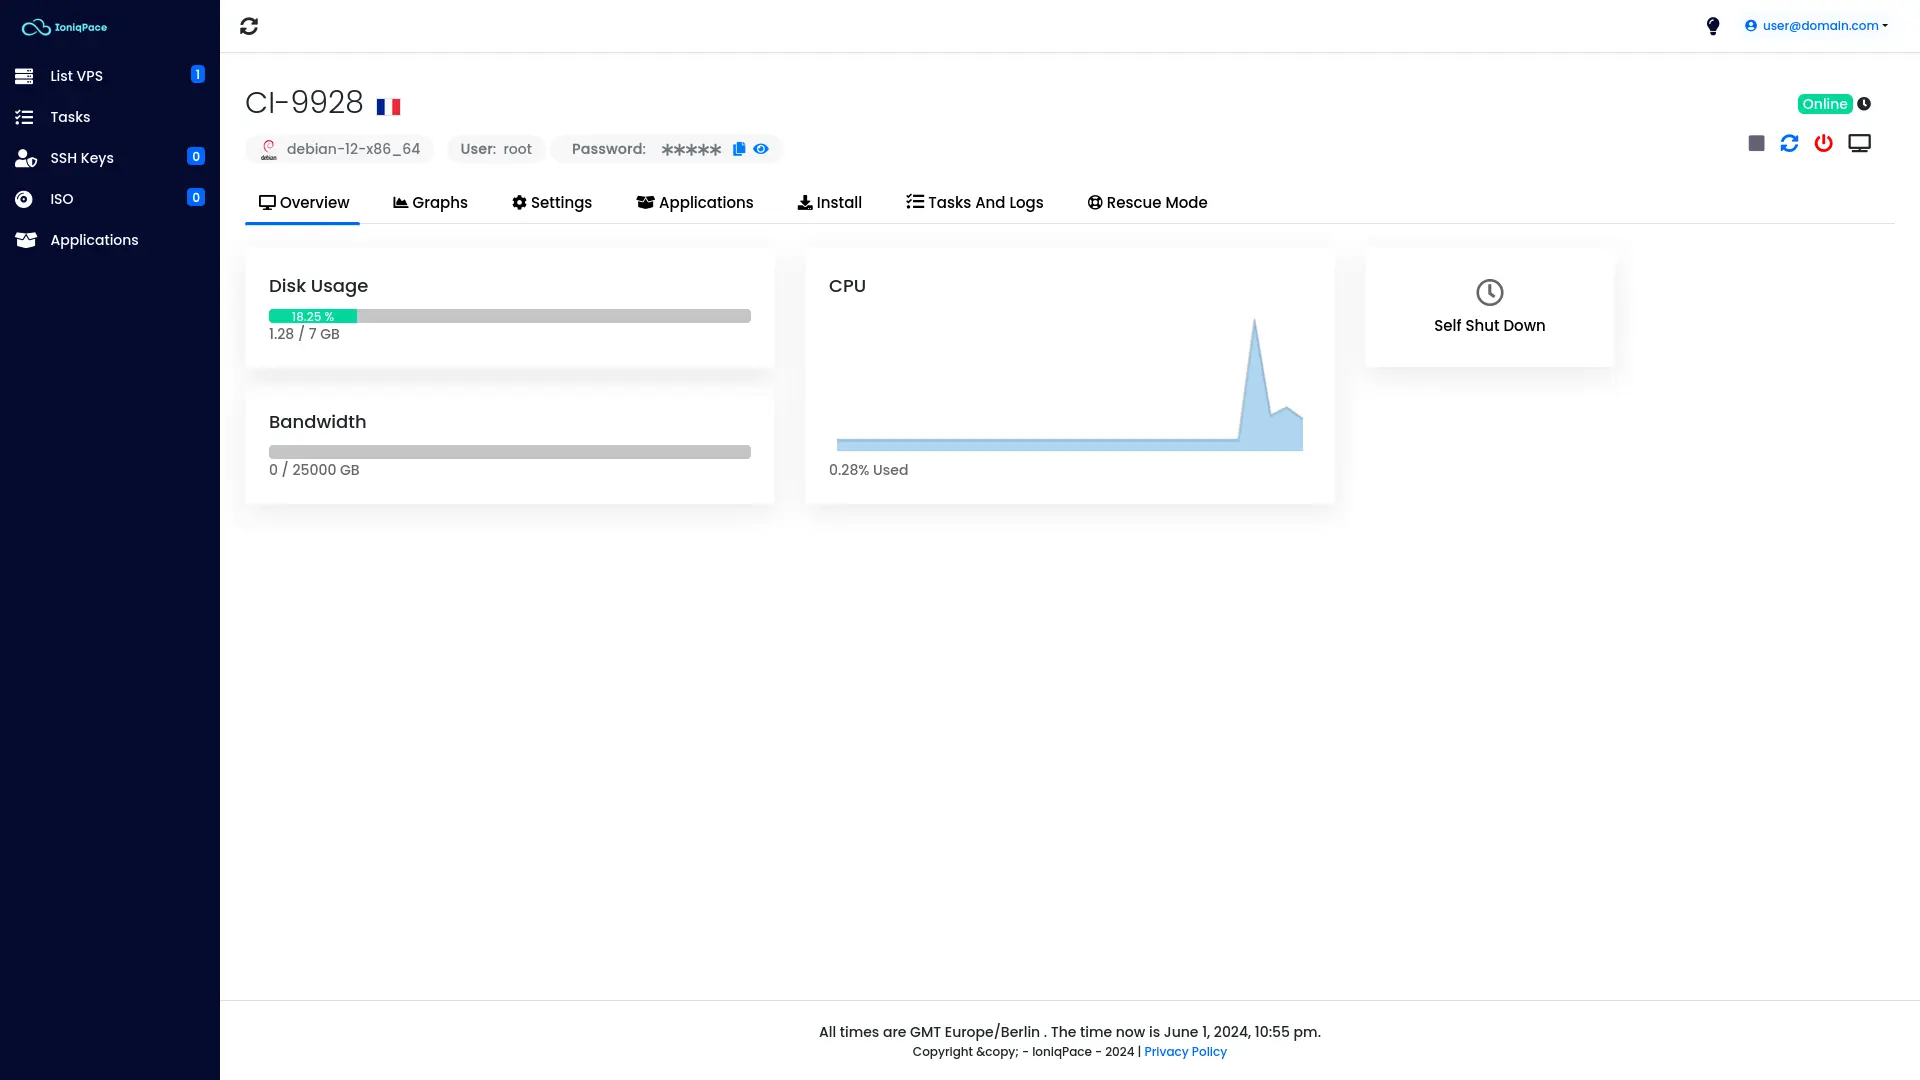Click the Disk Usage progress bar
The height and width of the screenshot is (1080, 1920).
(x=509, y=316)
